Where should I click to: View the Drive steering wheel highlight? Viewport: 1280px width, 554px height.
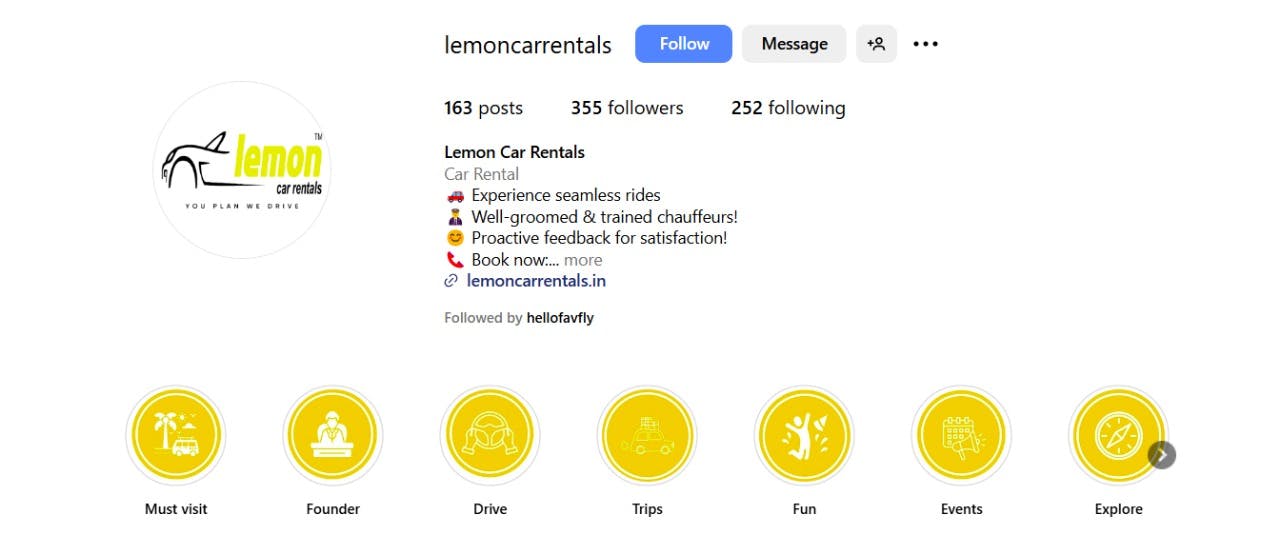coord(490,436)
